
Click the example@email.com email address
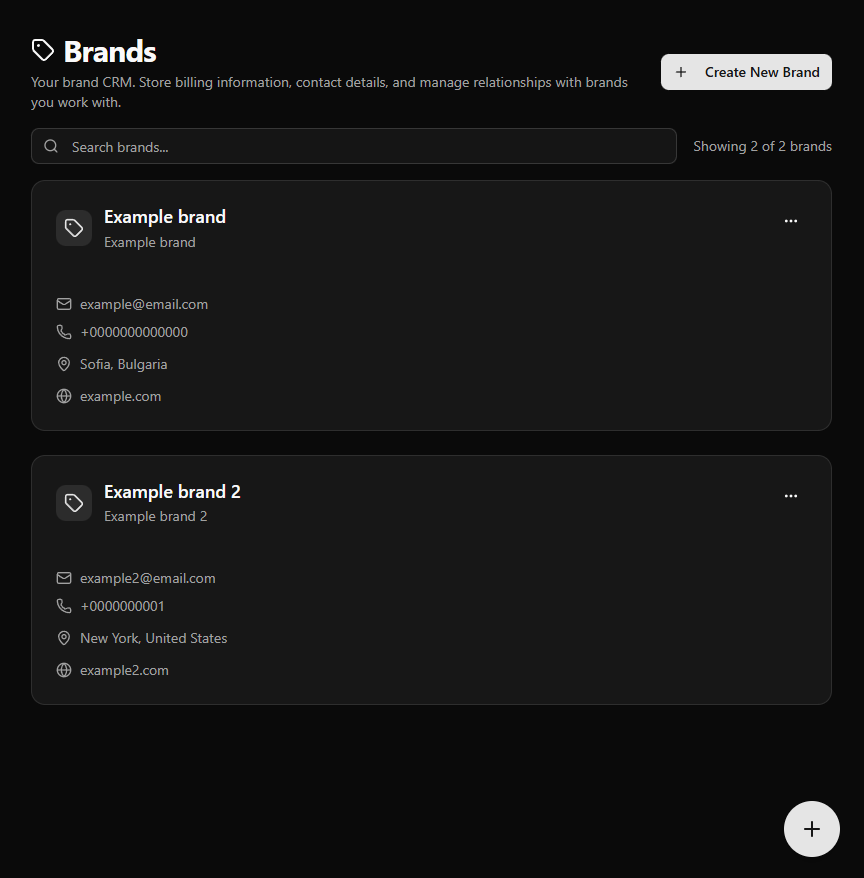[x=144, y=304]
